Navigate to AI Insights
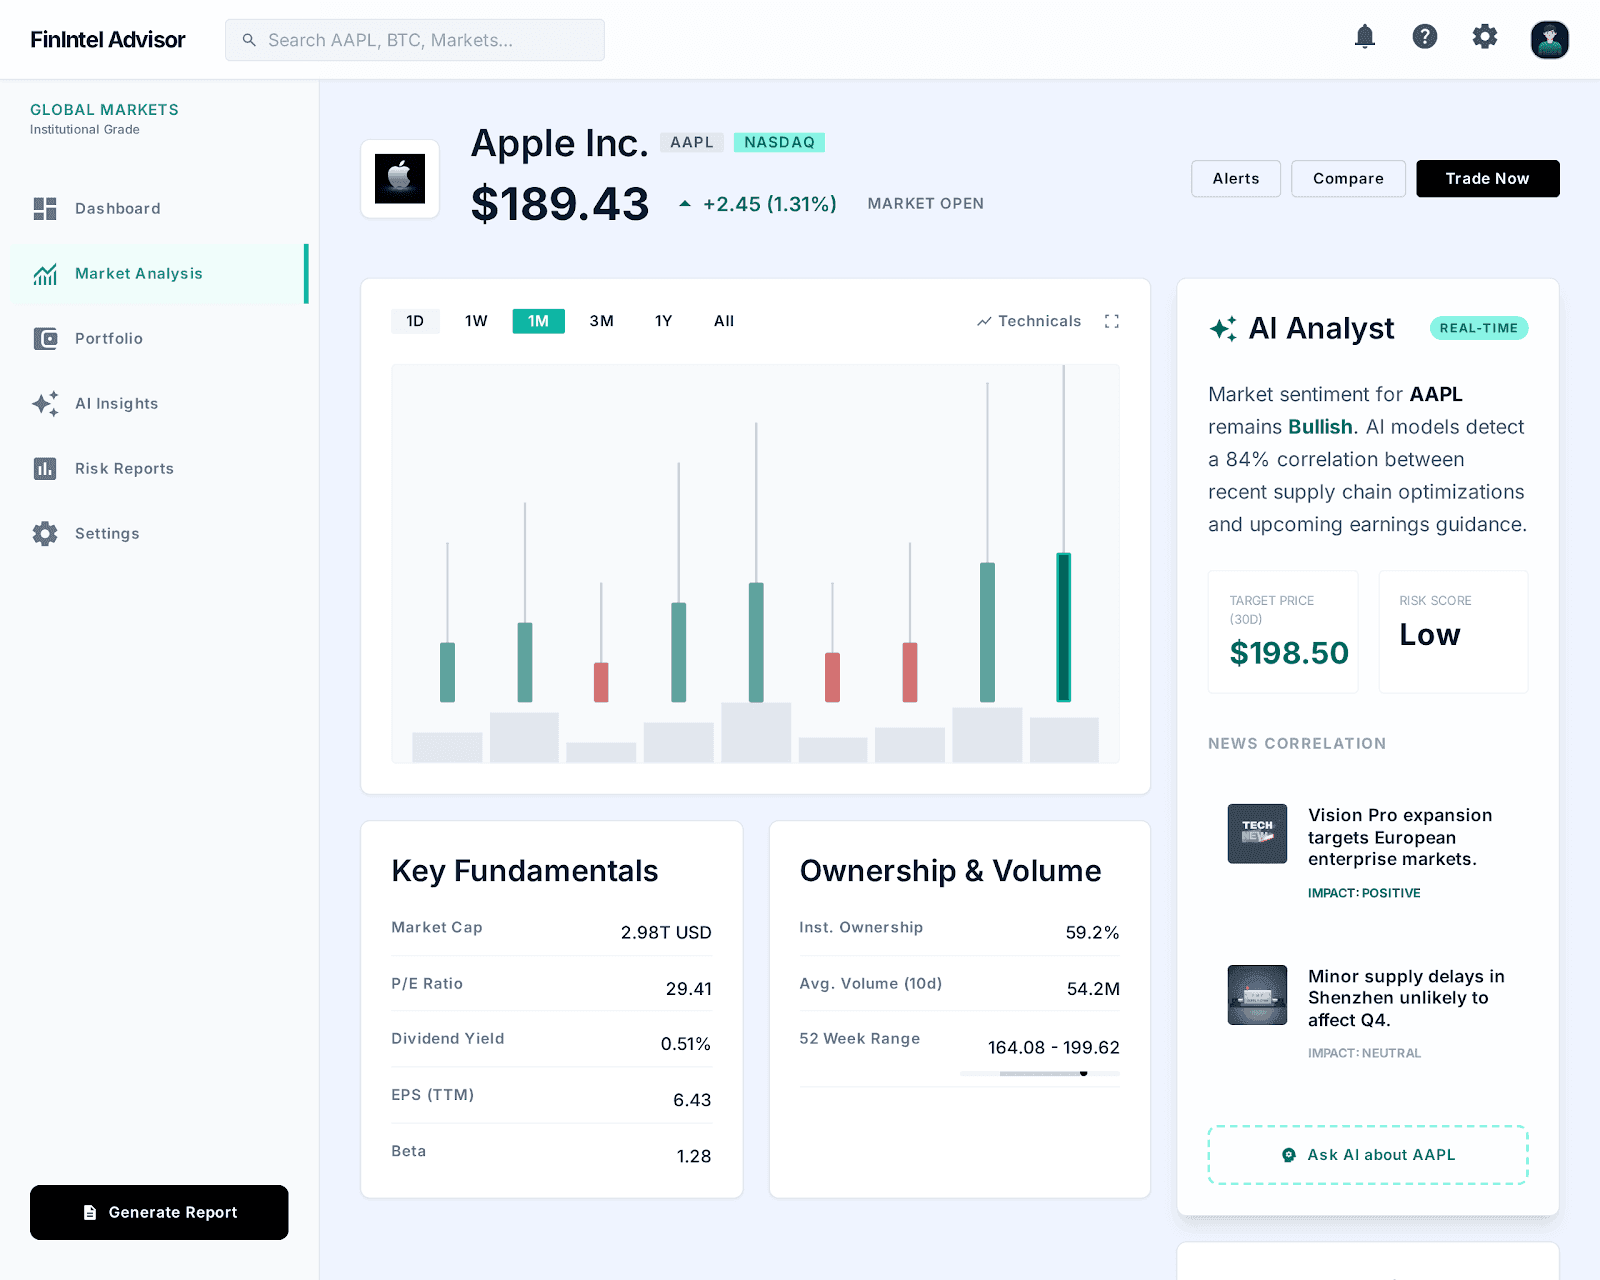Image resolution: width=1600 pixels, height=1280 pixels. point(160,403)
